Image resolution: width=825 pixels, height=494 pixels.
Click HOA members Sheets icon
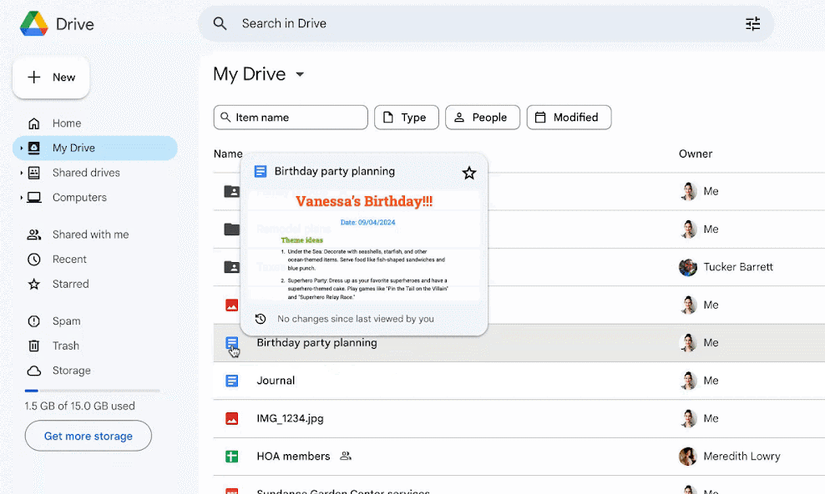click(232, 457)
